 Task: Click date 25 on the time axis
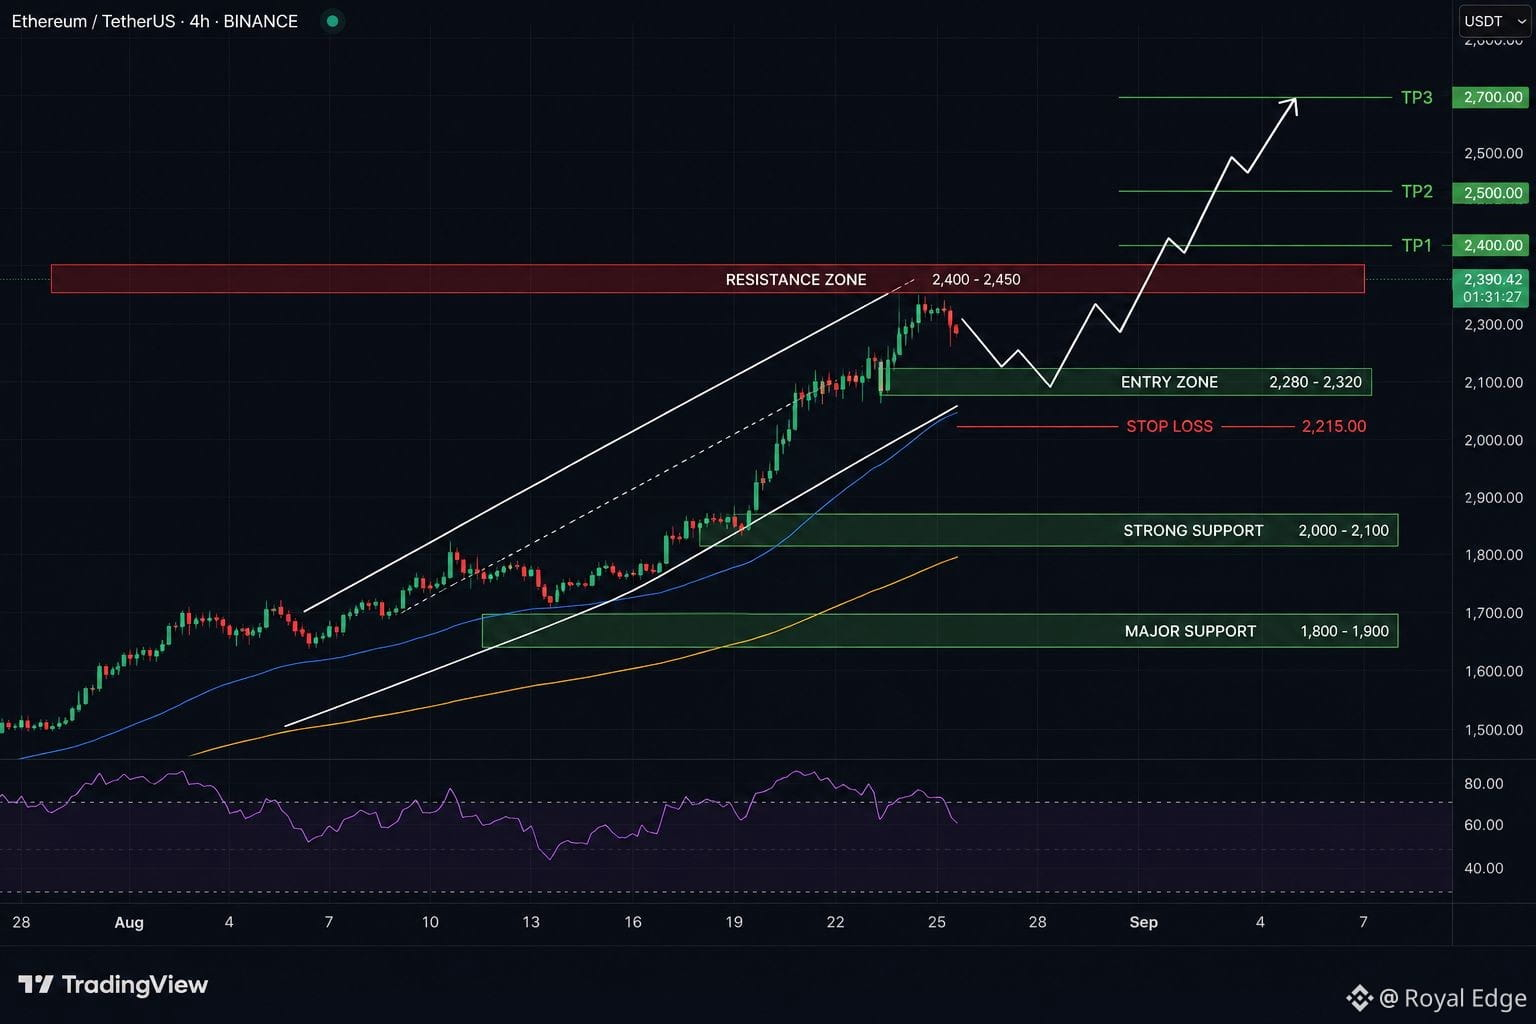point(936,922)
